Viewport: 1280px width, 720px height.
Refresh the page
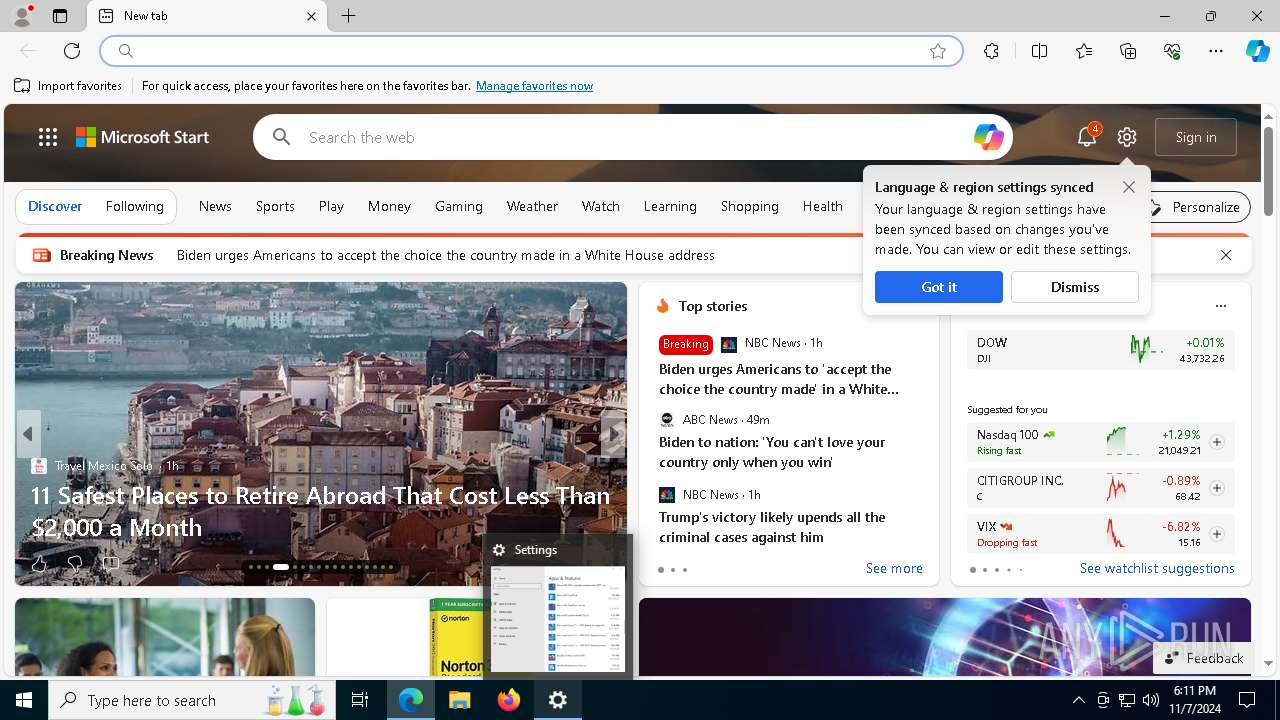click(x=72, y=51)
